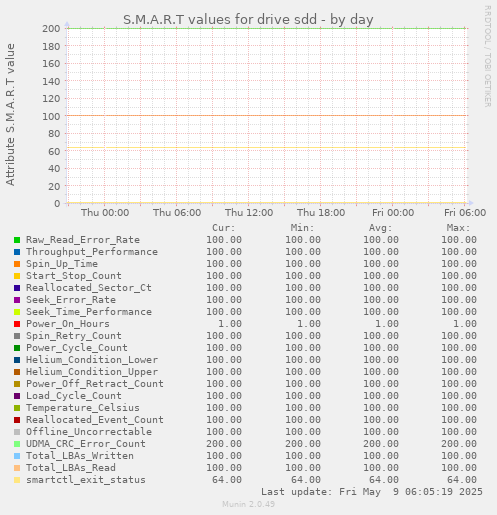This screenshot has width=497, height=515.
Task: Click the Offline_Uncorrectable legend entry
Action: pos(89,432)
